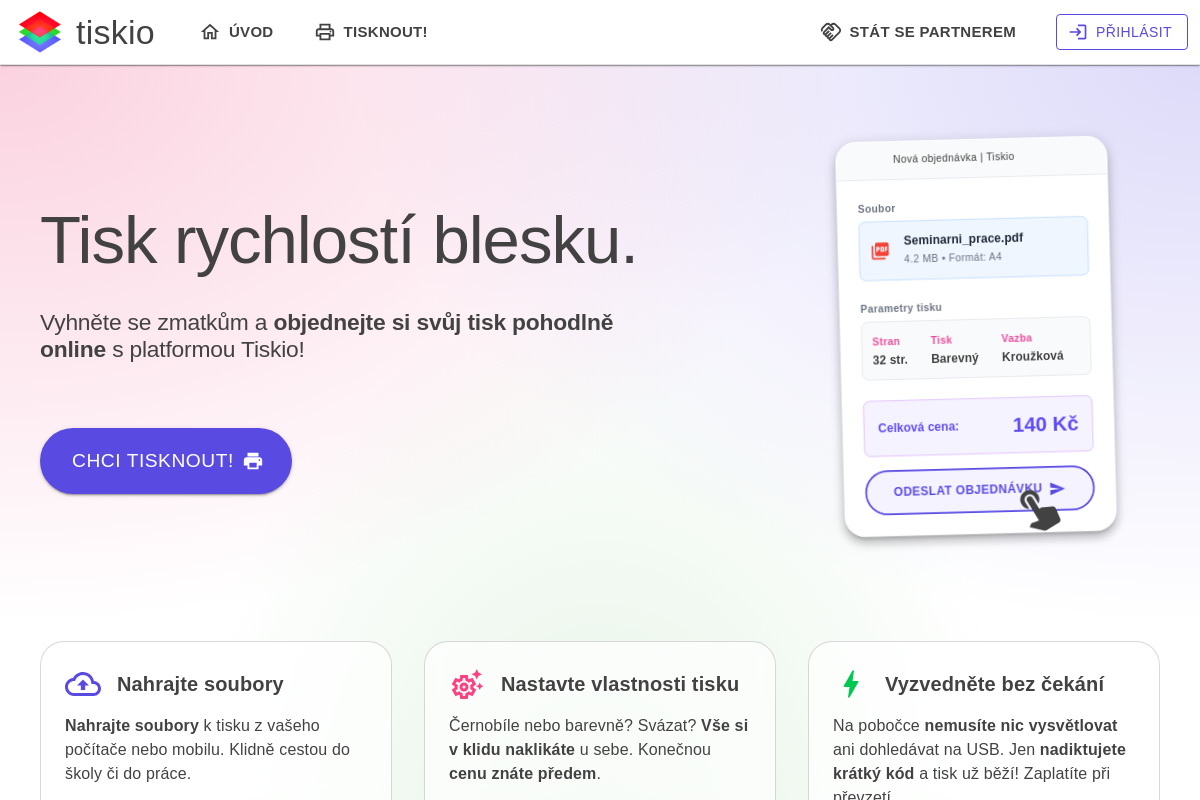
Task: Click the pointing hand cursor icon
Action: click(x=1040, y=509)
